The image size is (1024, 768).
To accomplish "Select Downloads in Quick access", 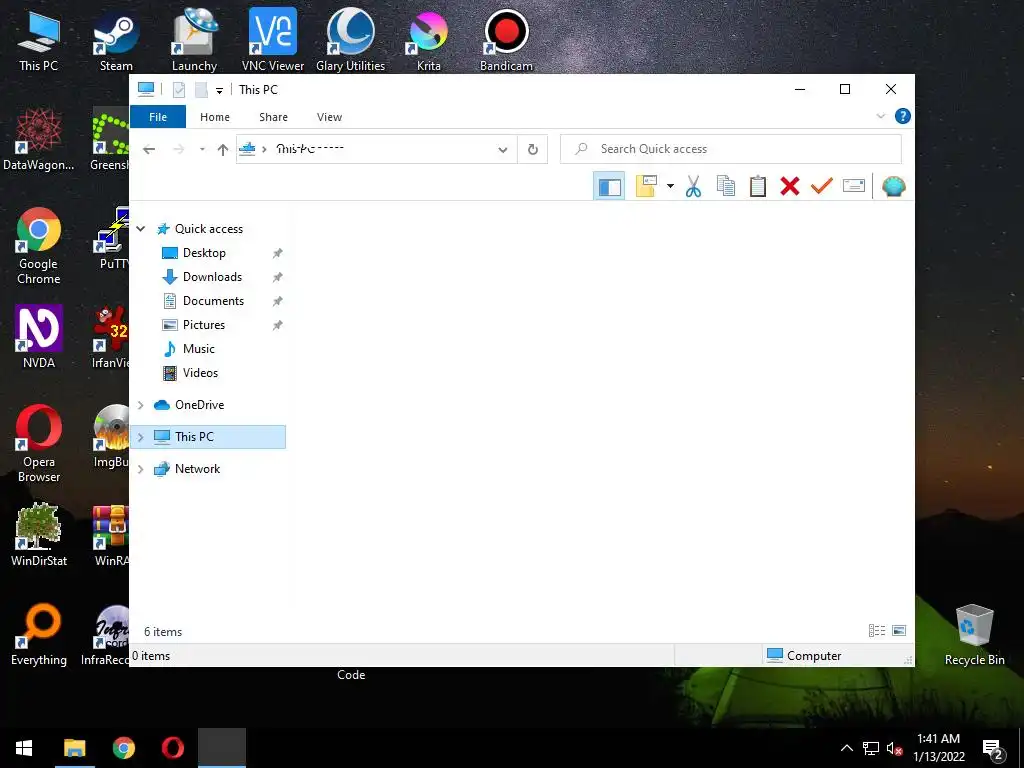I will point(212,277).
